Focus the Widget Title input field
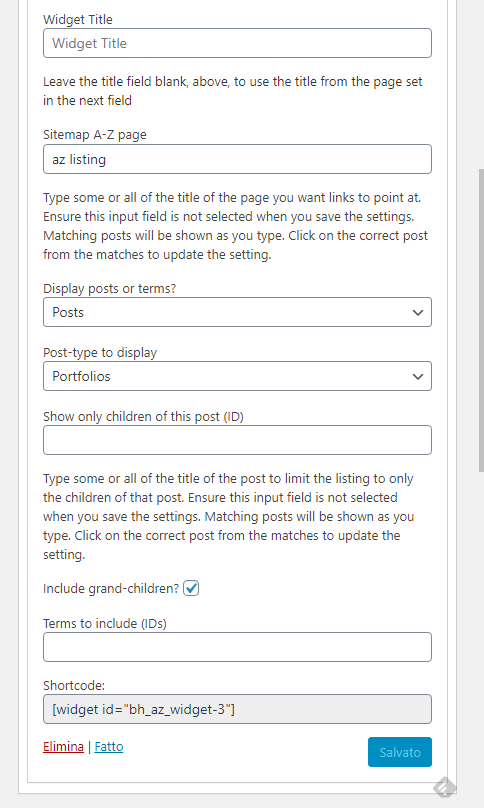 (237, 43)
